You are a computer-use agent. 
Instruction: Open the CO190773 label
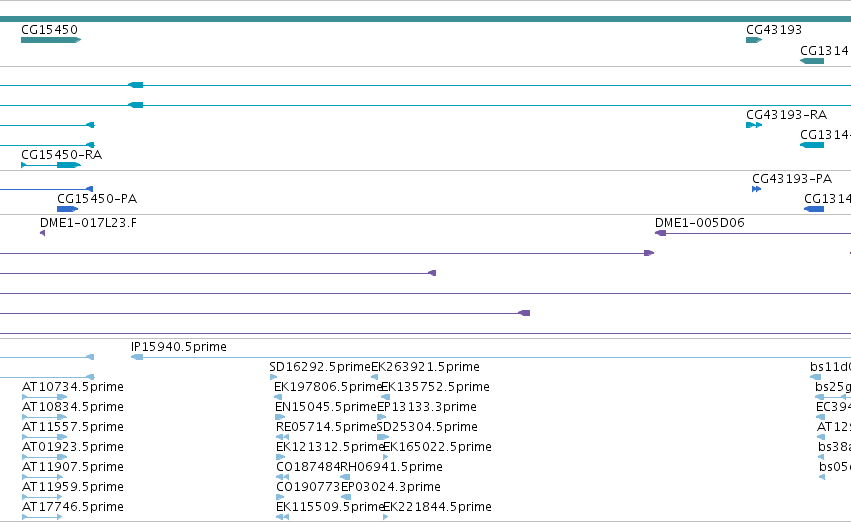click(308, 487)
